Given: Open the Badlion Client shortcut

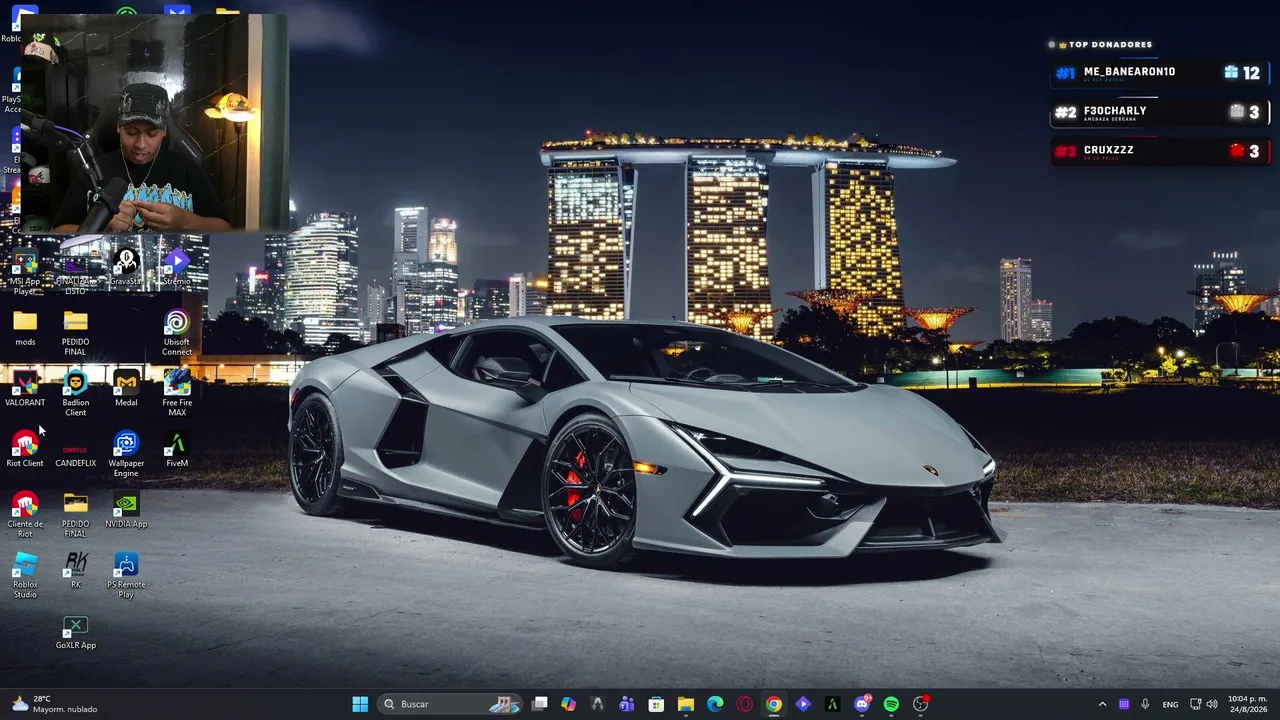Looking at the screenshot, I should pyautogui.click(x=76, y=394).
